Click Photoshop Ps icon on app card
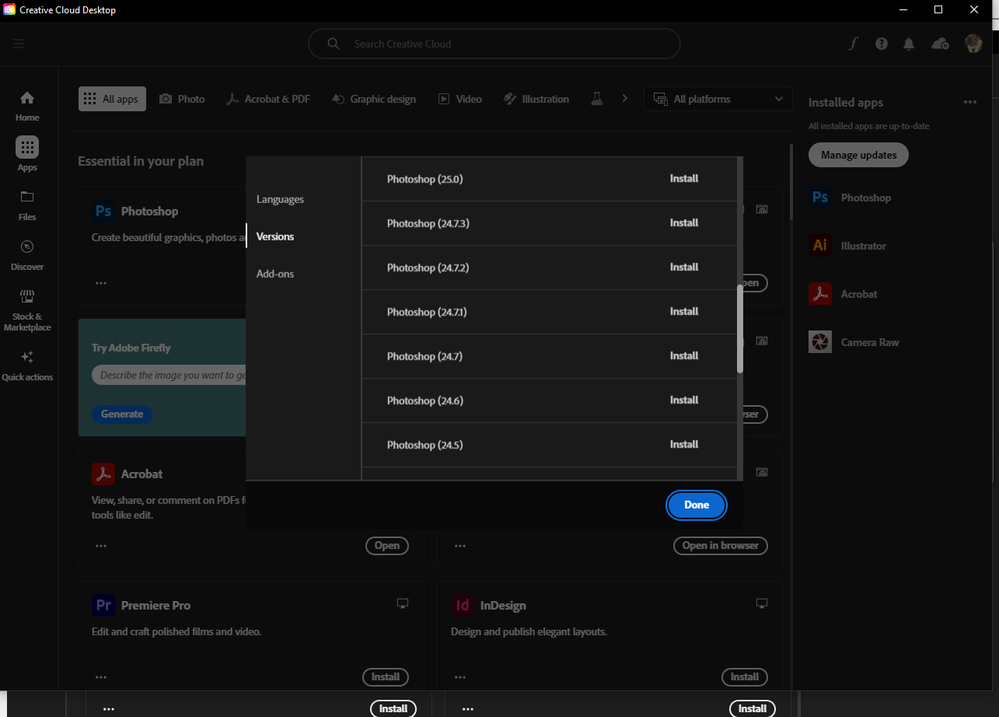 coord(103,211)
